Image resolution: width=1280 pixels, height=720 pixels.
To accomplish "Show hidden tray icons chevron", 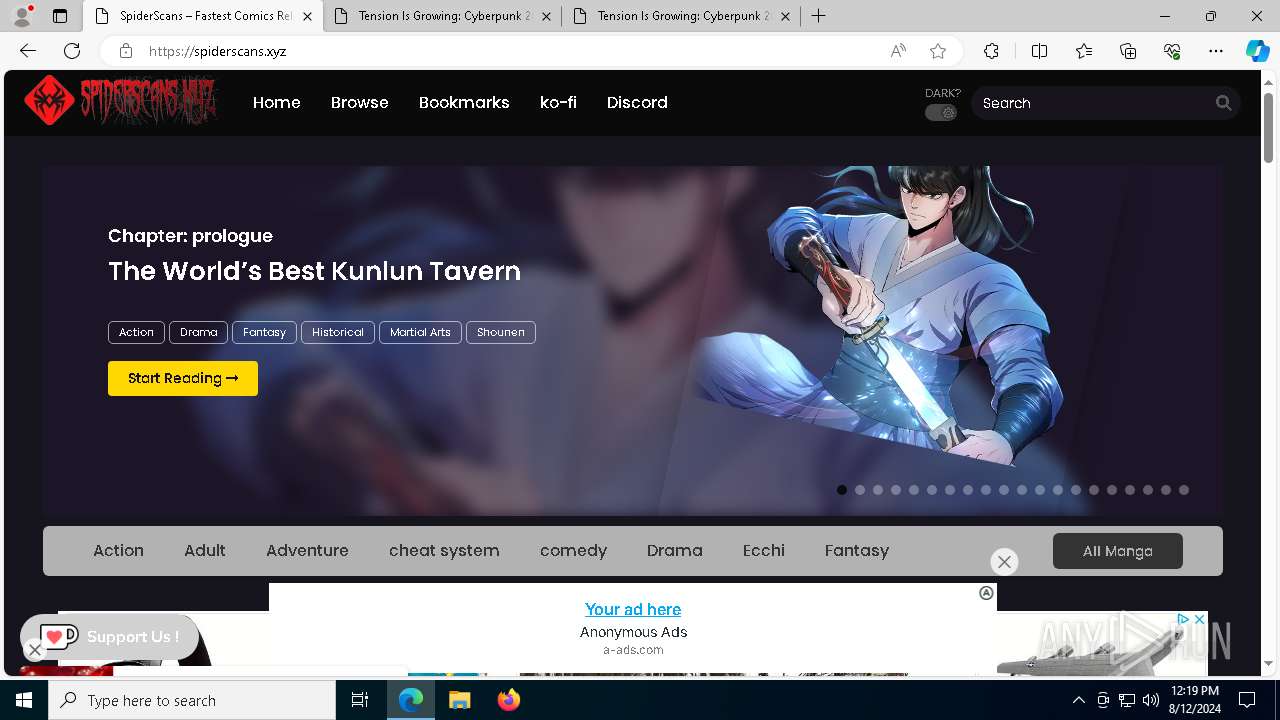I will tap(1078, 700).
